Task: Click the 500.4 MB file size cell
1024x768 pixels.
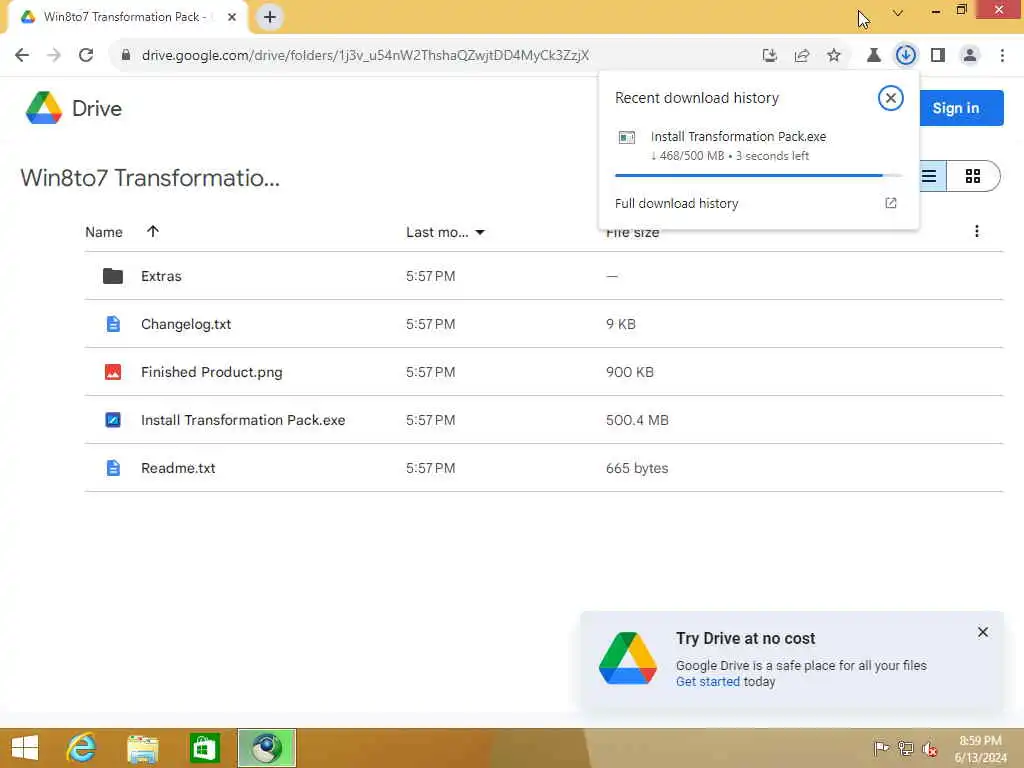Action: point(637,420)
